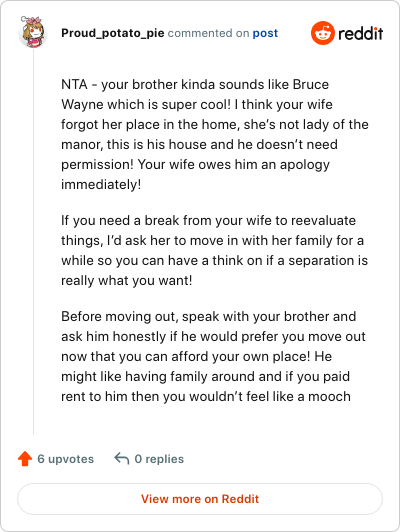Click the line beginning "Wayne which is super cool"

197,104
